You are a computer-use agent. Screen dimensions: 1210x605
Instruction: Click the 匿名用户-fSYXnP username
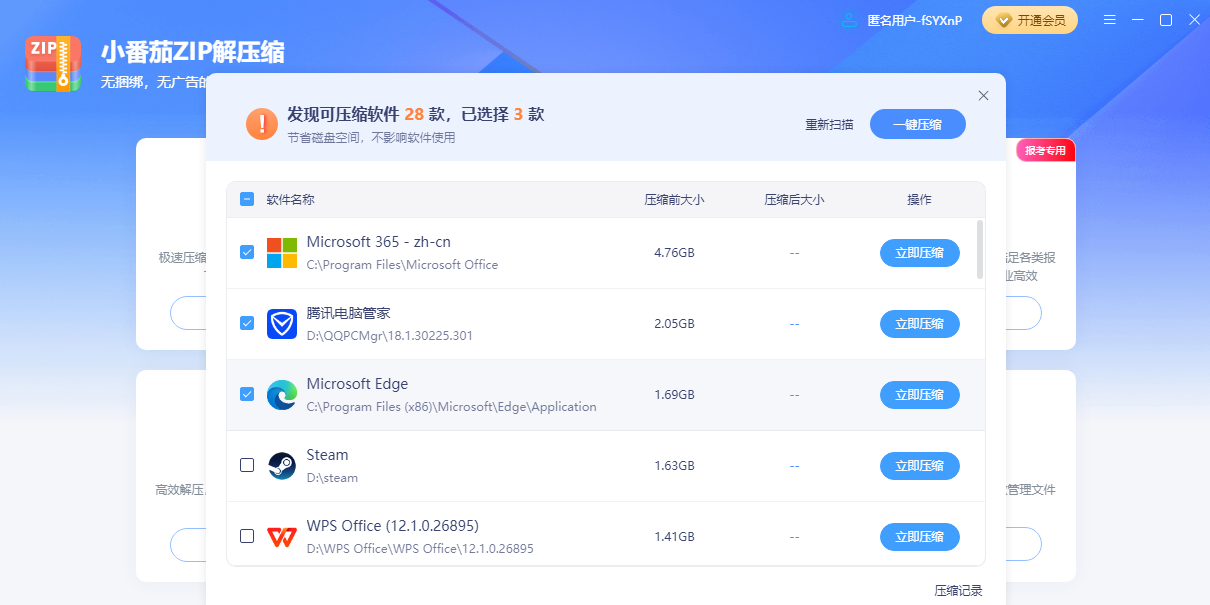click(x=915, y=20)
